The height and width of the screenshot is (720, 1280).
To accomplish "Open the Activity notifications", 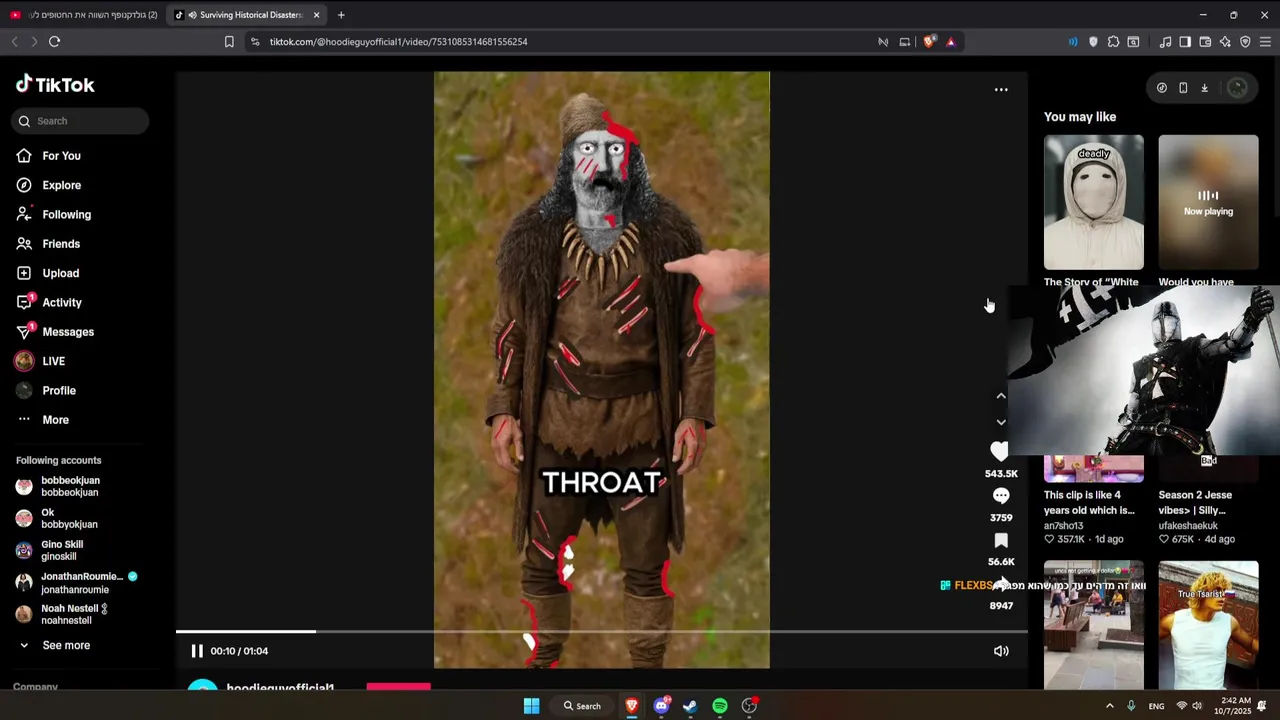I will [x=61, y=302].
